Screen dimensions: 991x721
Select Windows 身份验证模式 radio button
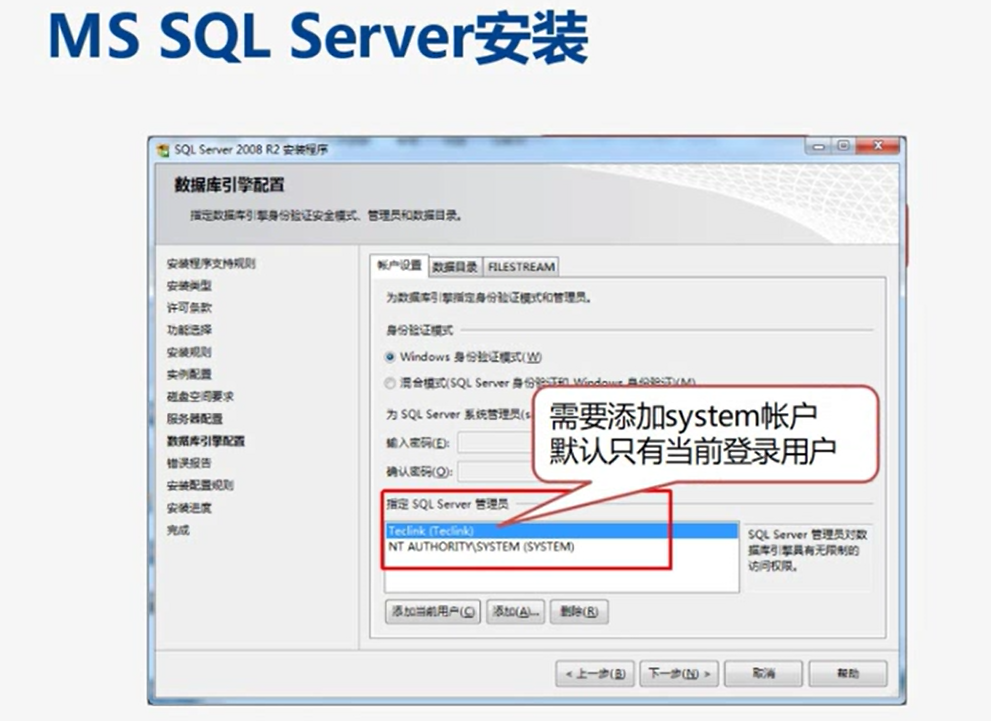tap(391, 357)
